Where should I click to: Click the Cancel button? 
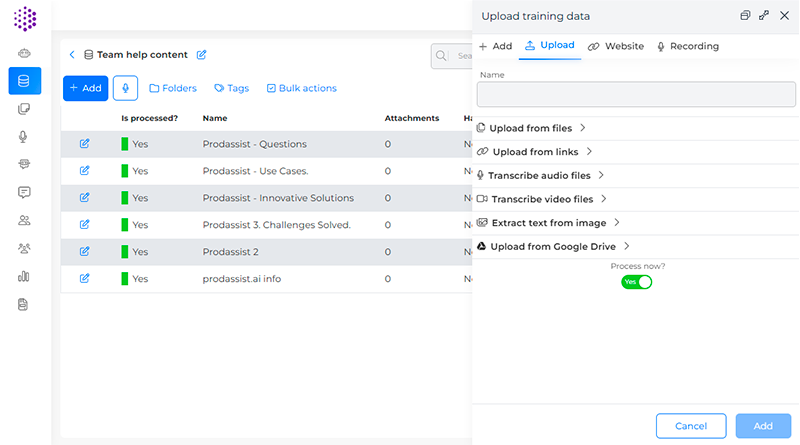click(x=691, y=426)
